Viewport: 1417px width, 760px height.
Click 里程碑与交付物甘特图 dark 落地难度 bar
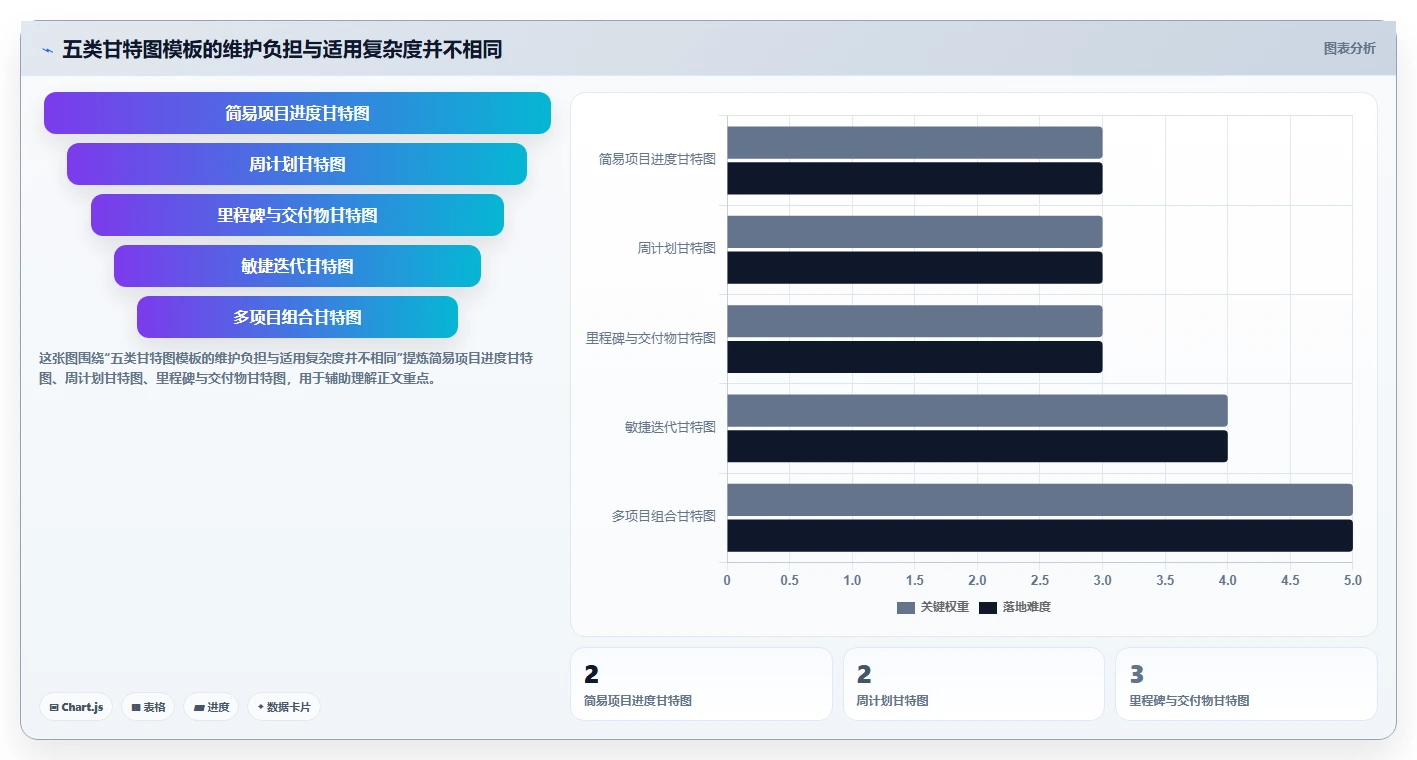[914, 357]
